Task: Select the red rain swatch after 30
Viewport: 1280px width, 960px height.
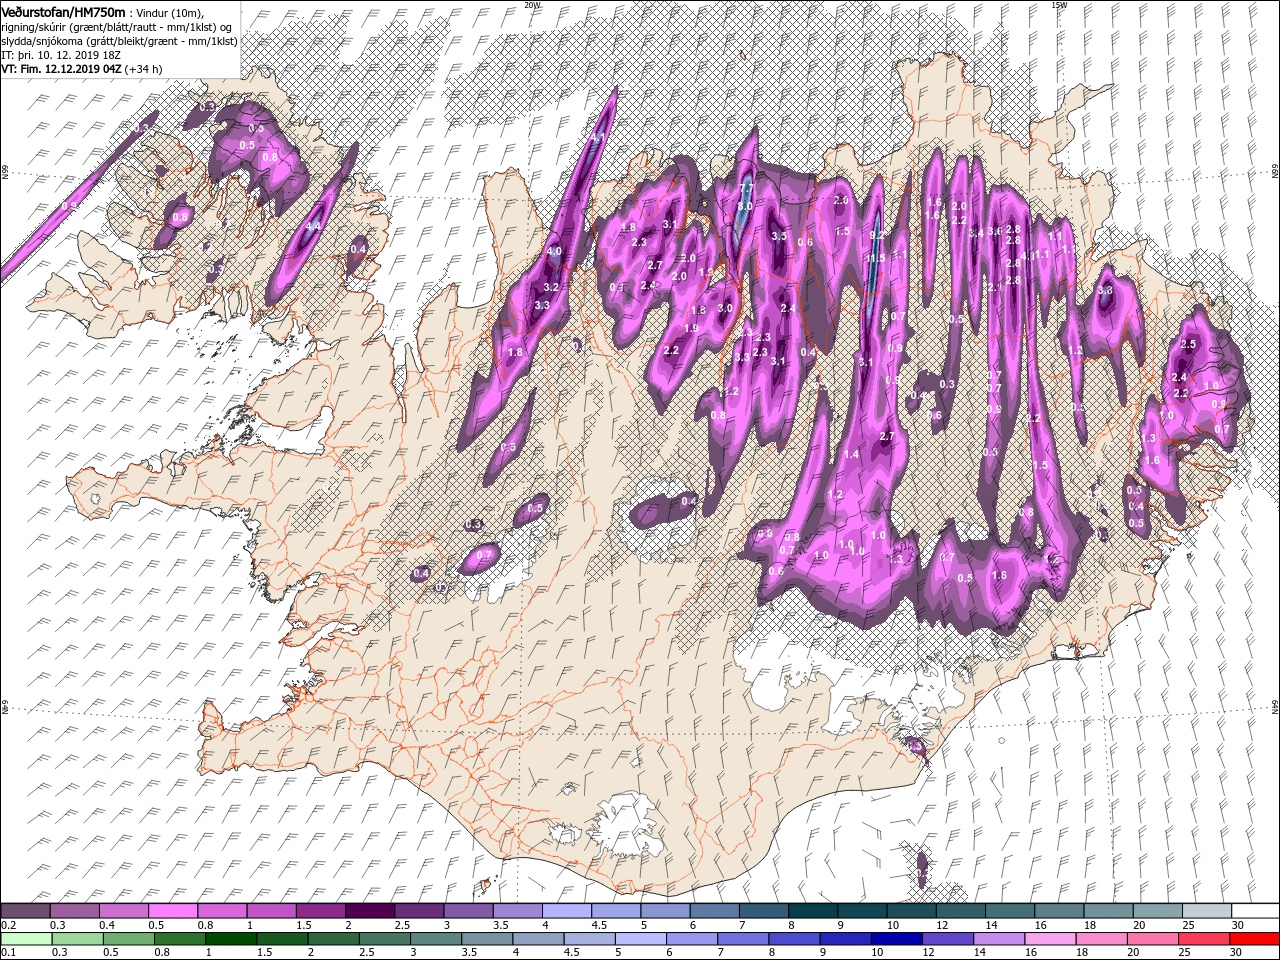Action: tap(1253, 938)
